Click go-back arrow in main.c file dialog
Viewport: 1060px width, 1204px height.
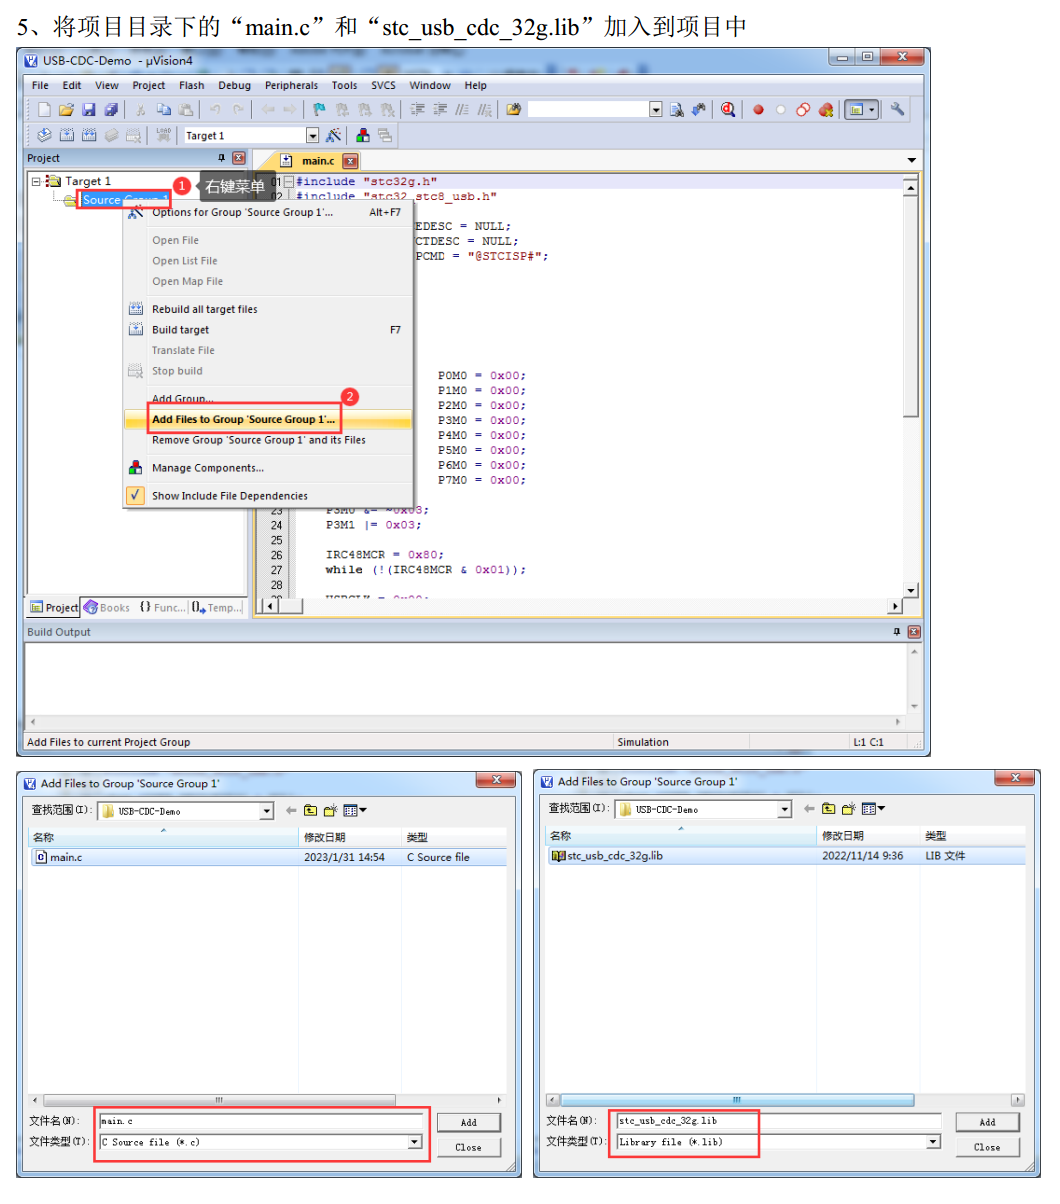291,811
